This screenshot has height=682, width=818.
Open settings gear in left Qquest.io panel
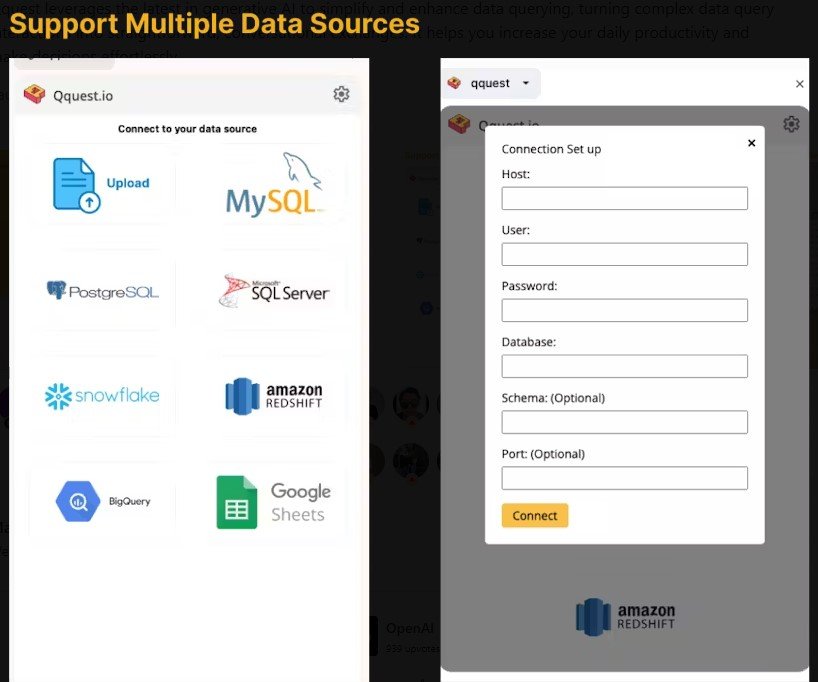click(x=341, y=94)
